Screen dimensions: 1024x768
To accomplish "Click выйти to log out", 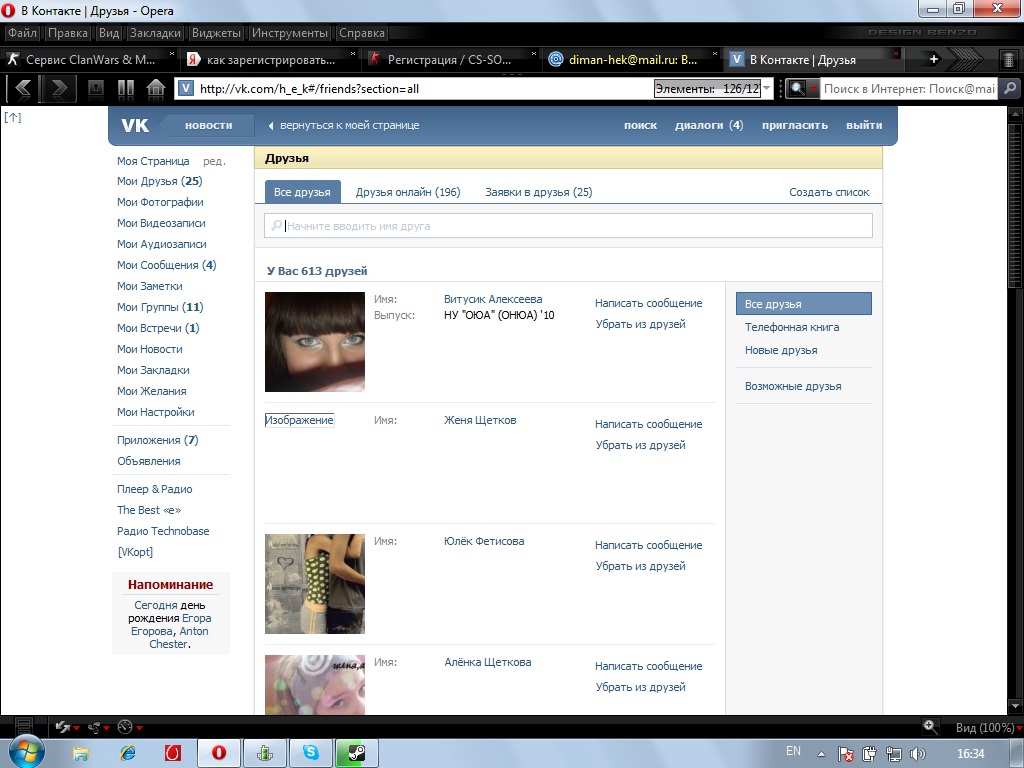I will (864, 125).
